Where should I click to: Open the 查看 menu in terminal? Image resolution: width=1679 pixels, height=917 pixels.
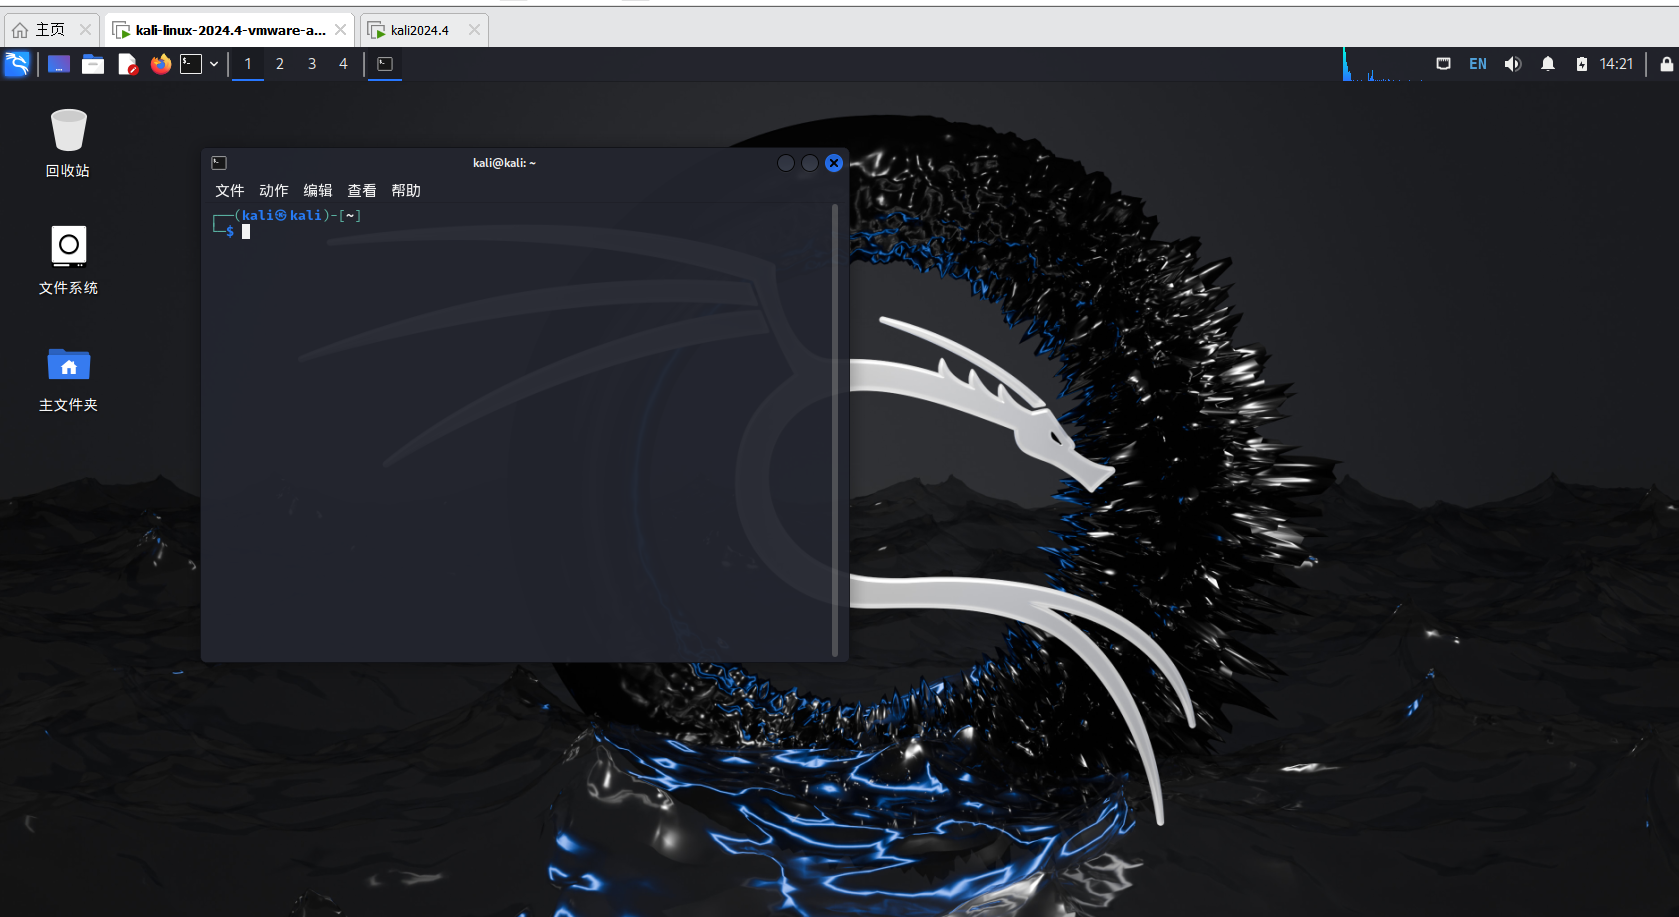point(362,191)
